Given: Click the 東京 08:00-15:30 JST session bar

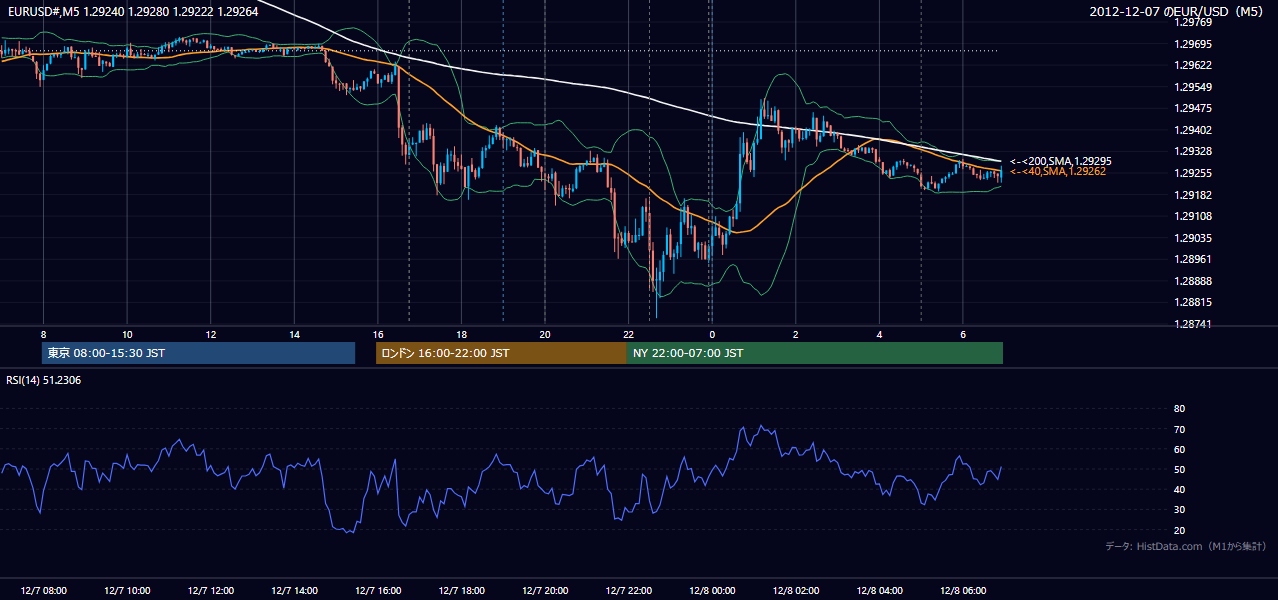Looking at the screenshot, I should pos(199,353).
